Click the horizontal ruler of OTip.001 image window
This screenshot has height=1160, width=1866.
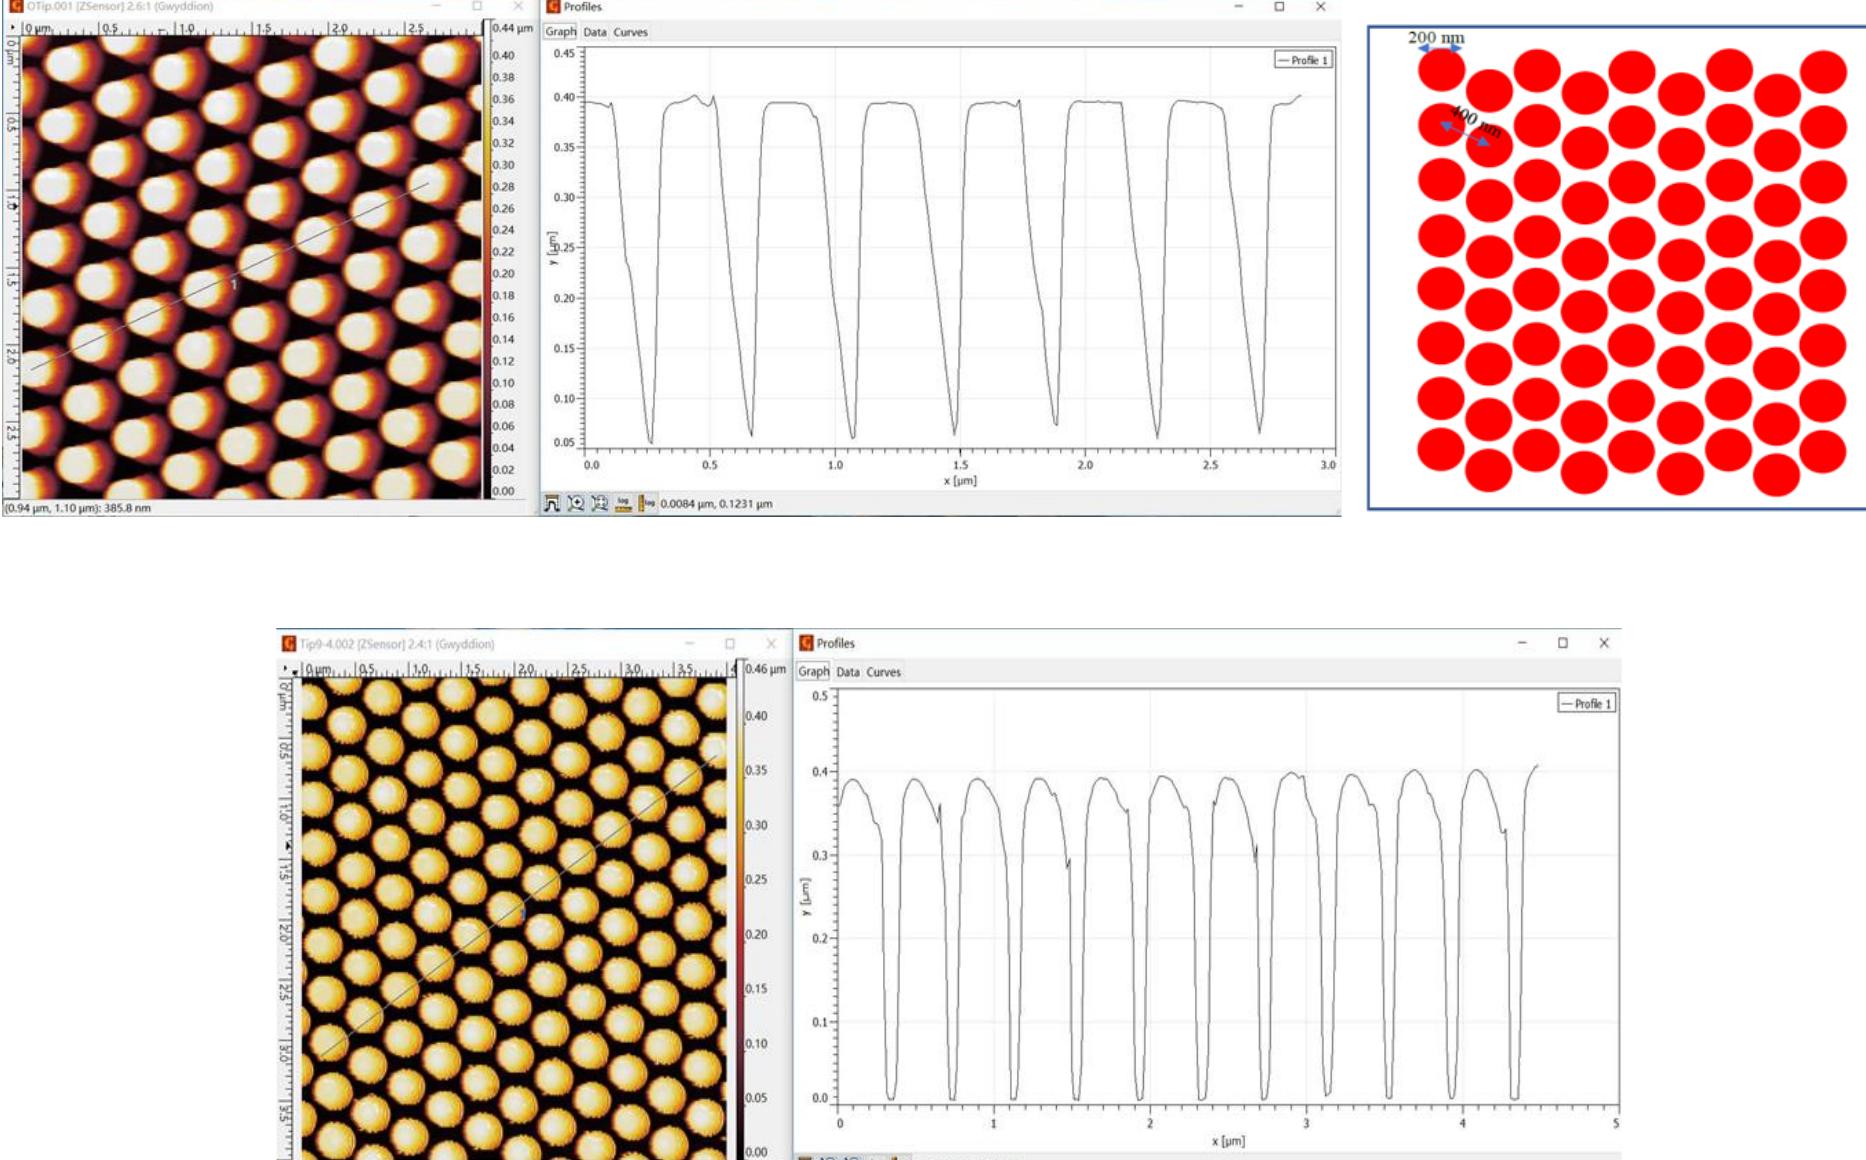[x=252, y=29]
